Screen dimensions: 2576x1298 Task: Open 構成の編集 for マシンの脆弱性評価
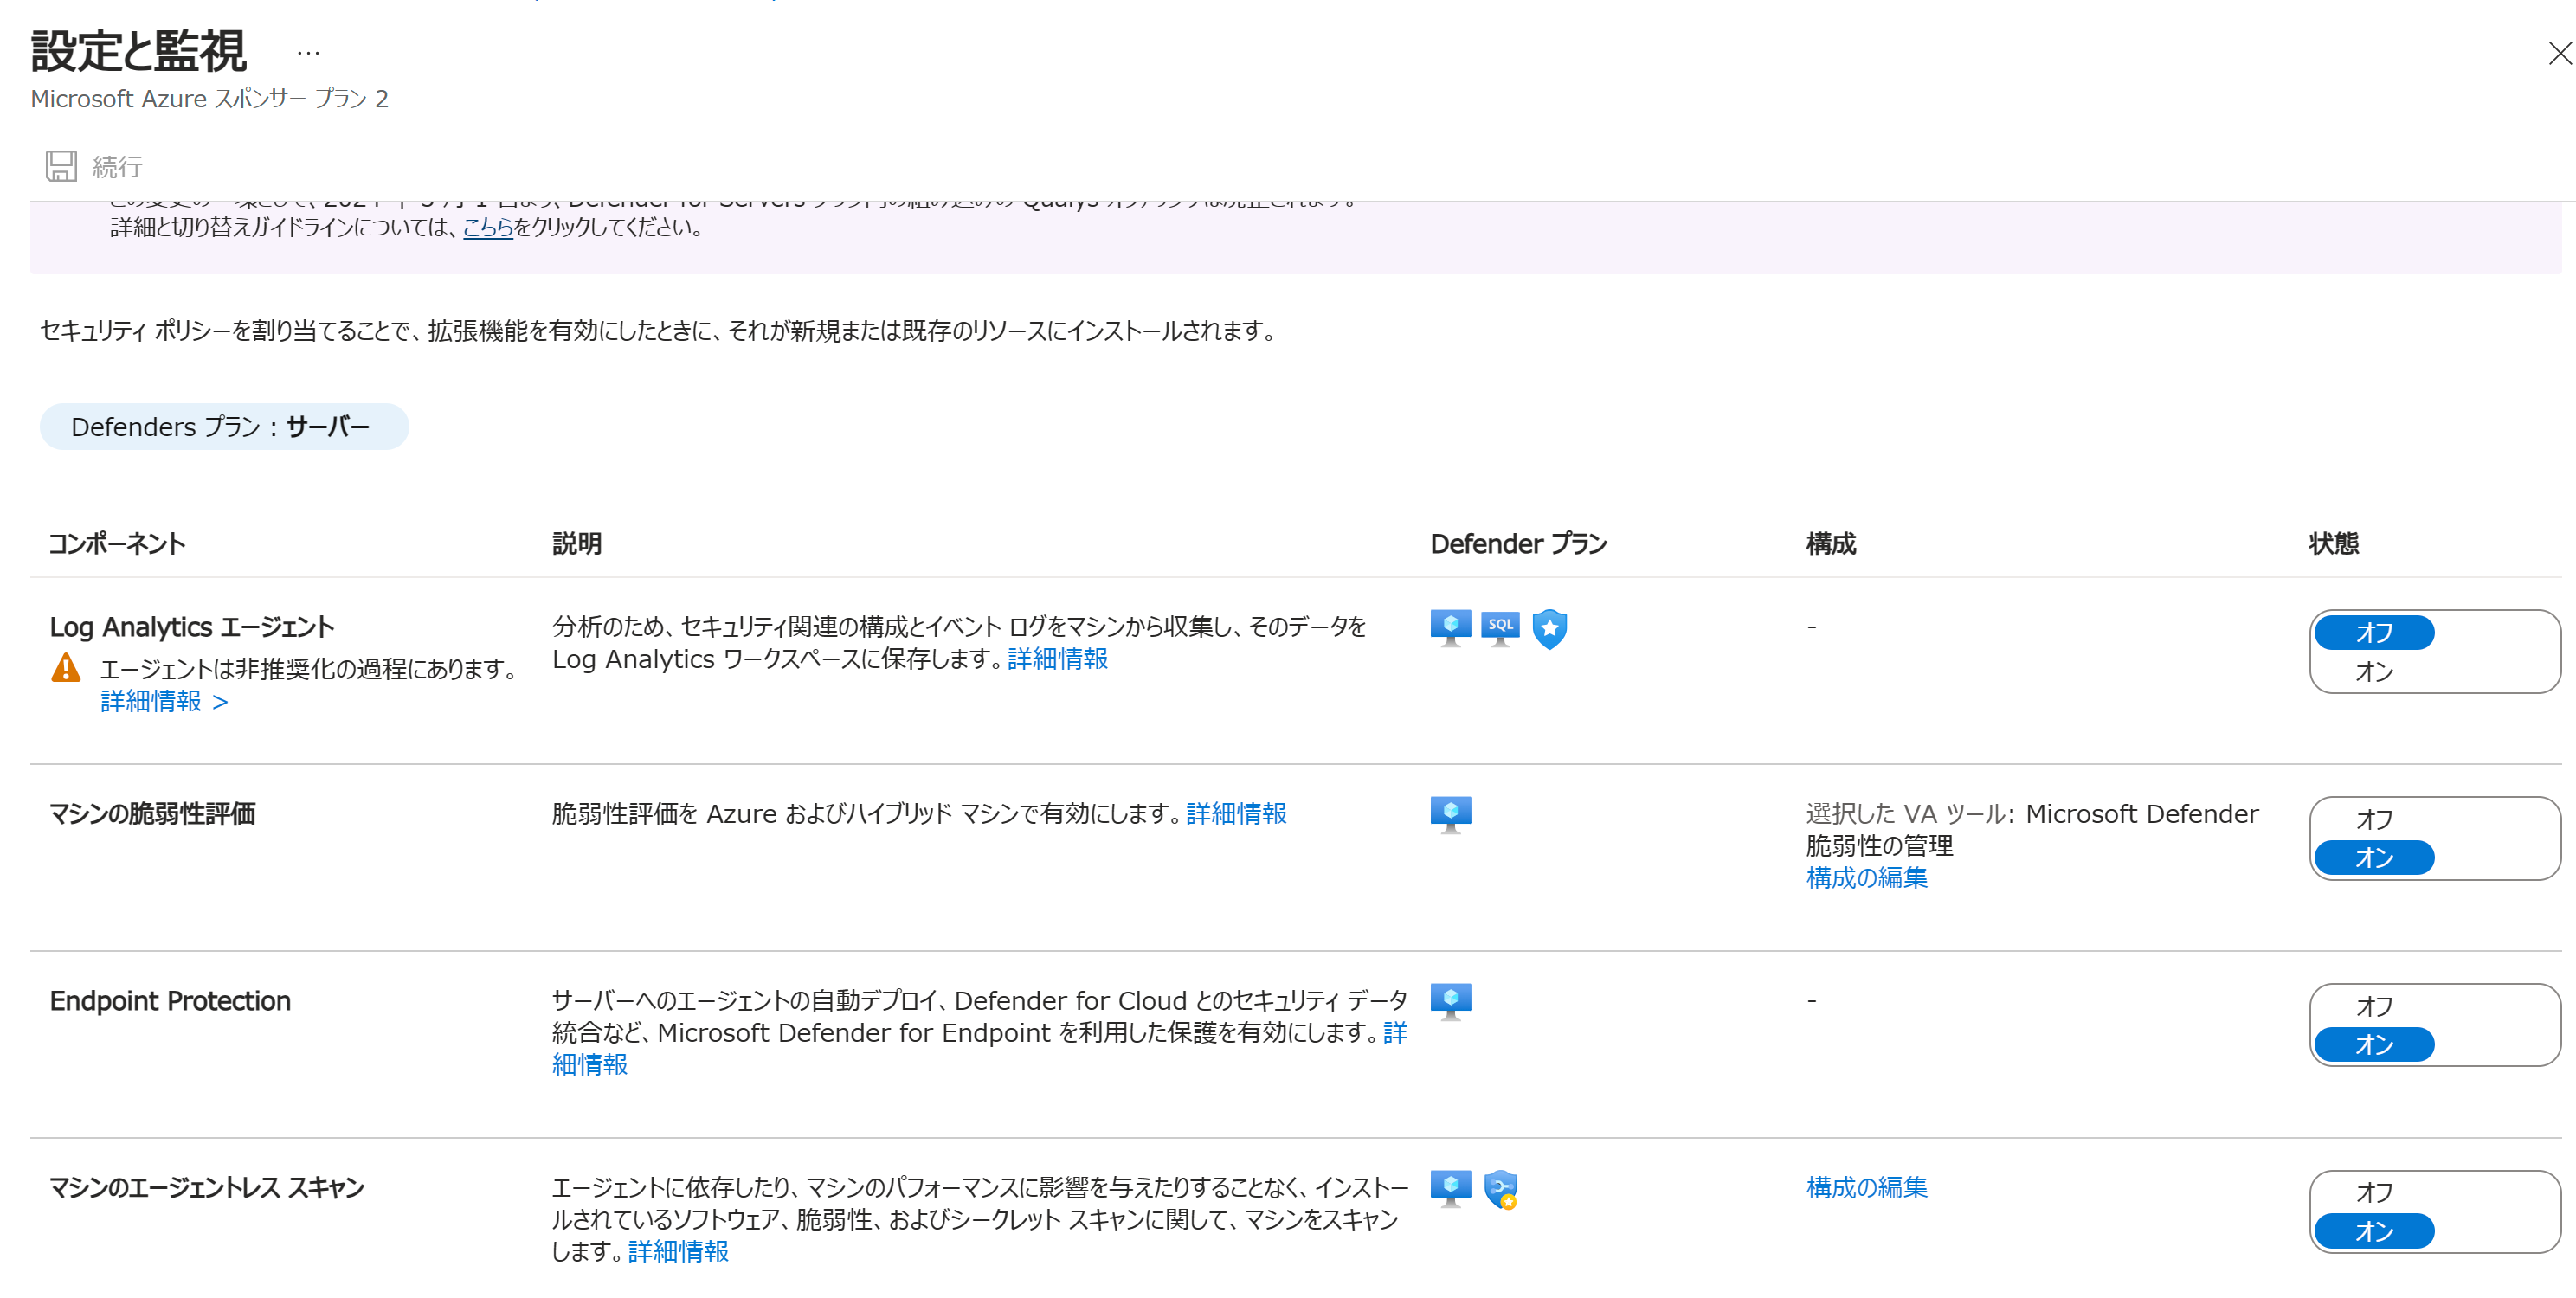tap(1866, 877)
